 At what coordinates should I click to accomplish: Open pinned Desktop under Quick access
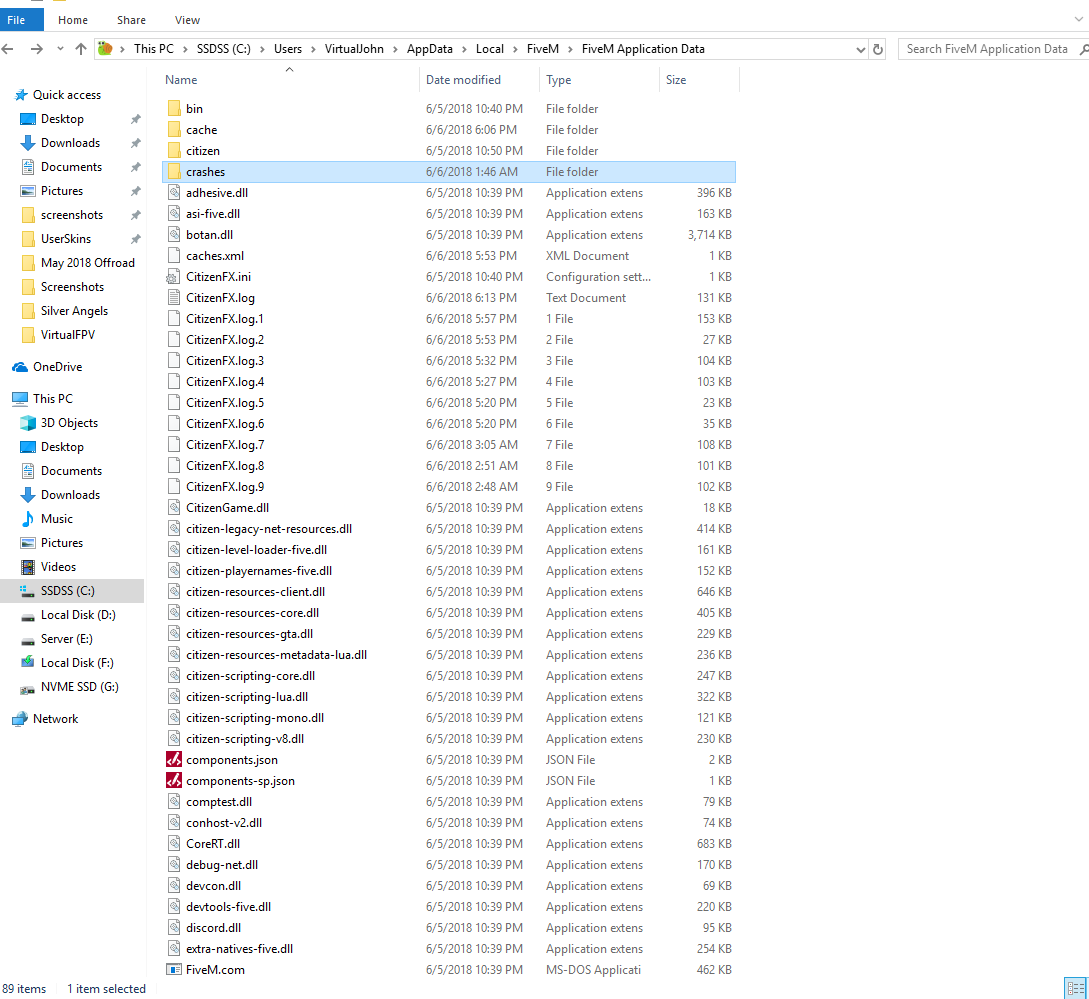(x=62, y=119)
